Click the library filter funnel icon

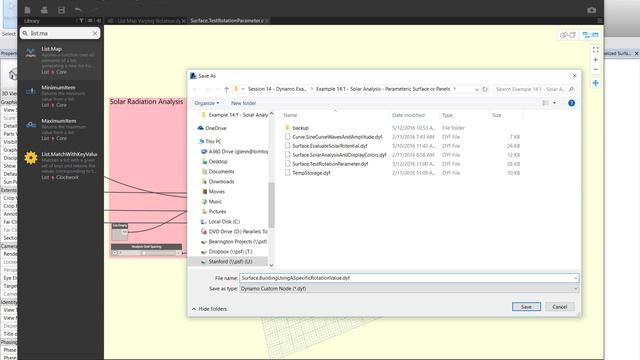point(81,20)
